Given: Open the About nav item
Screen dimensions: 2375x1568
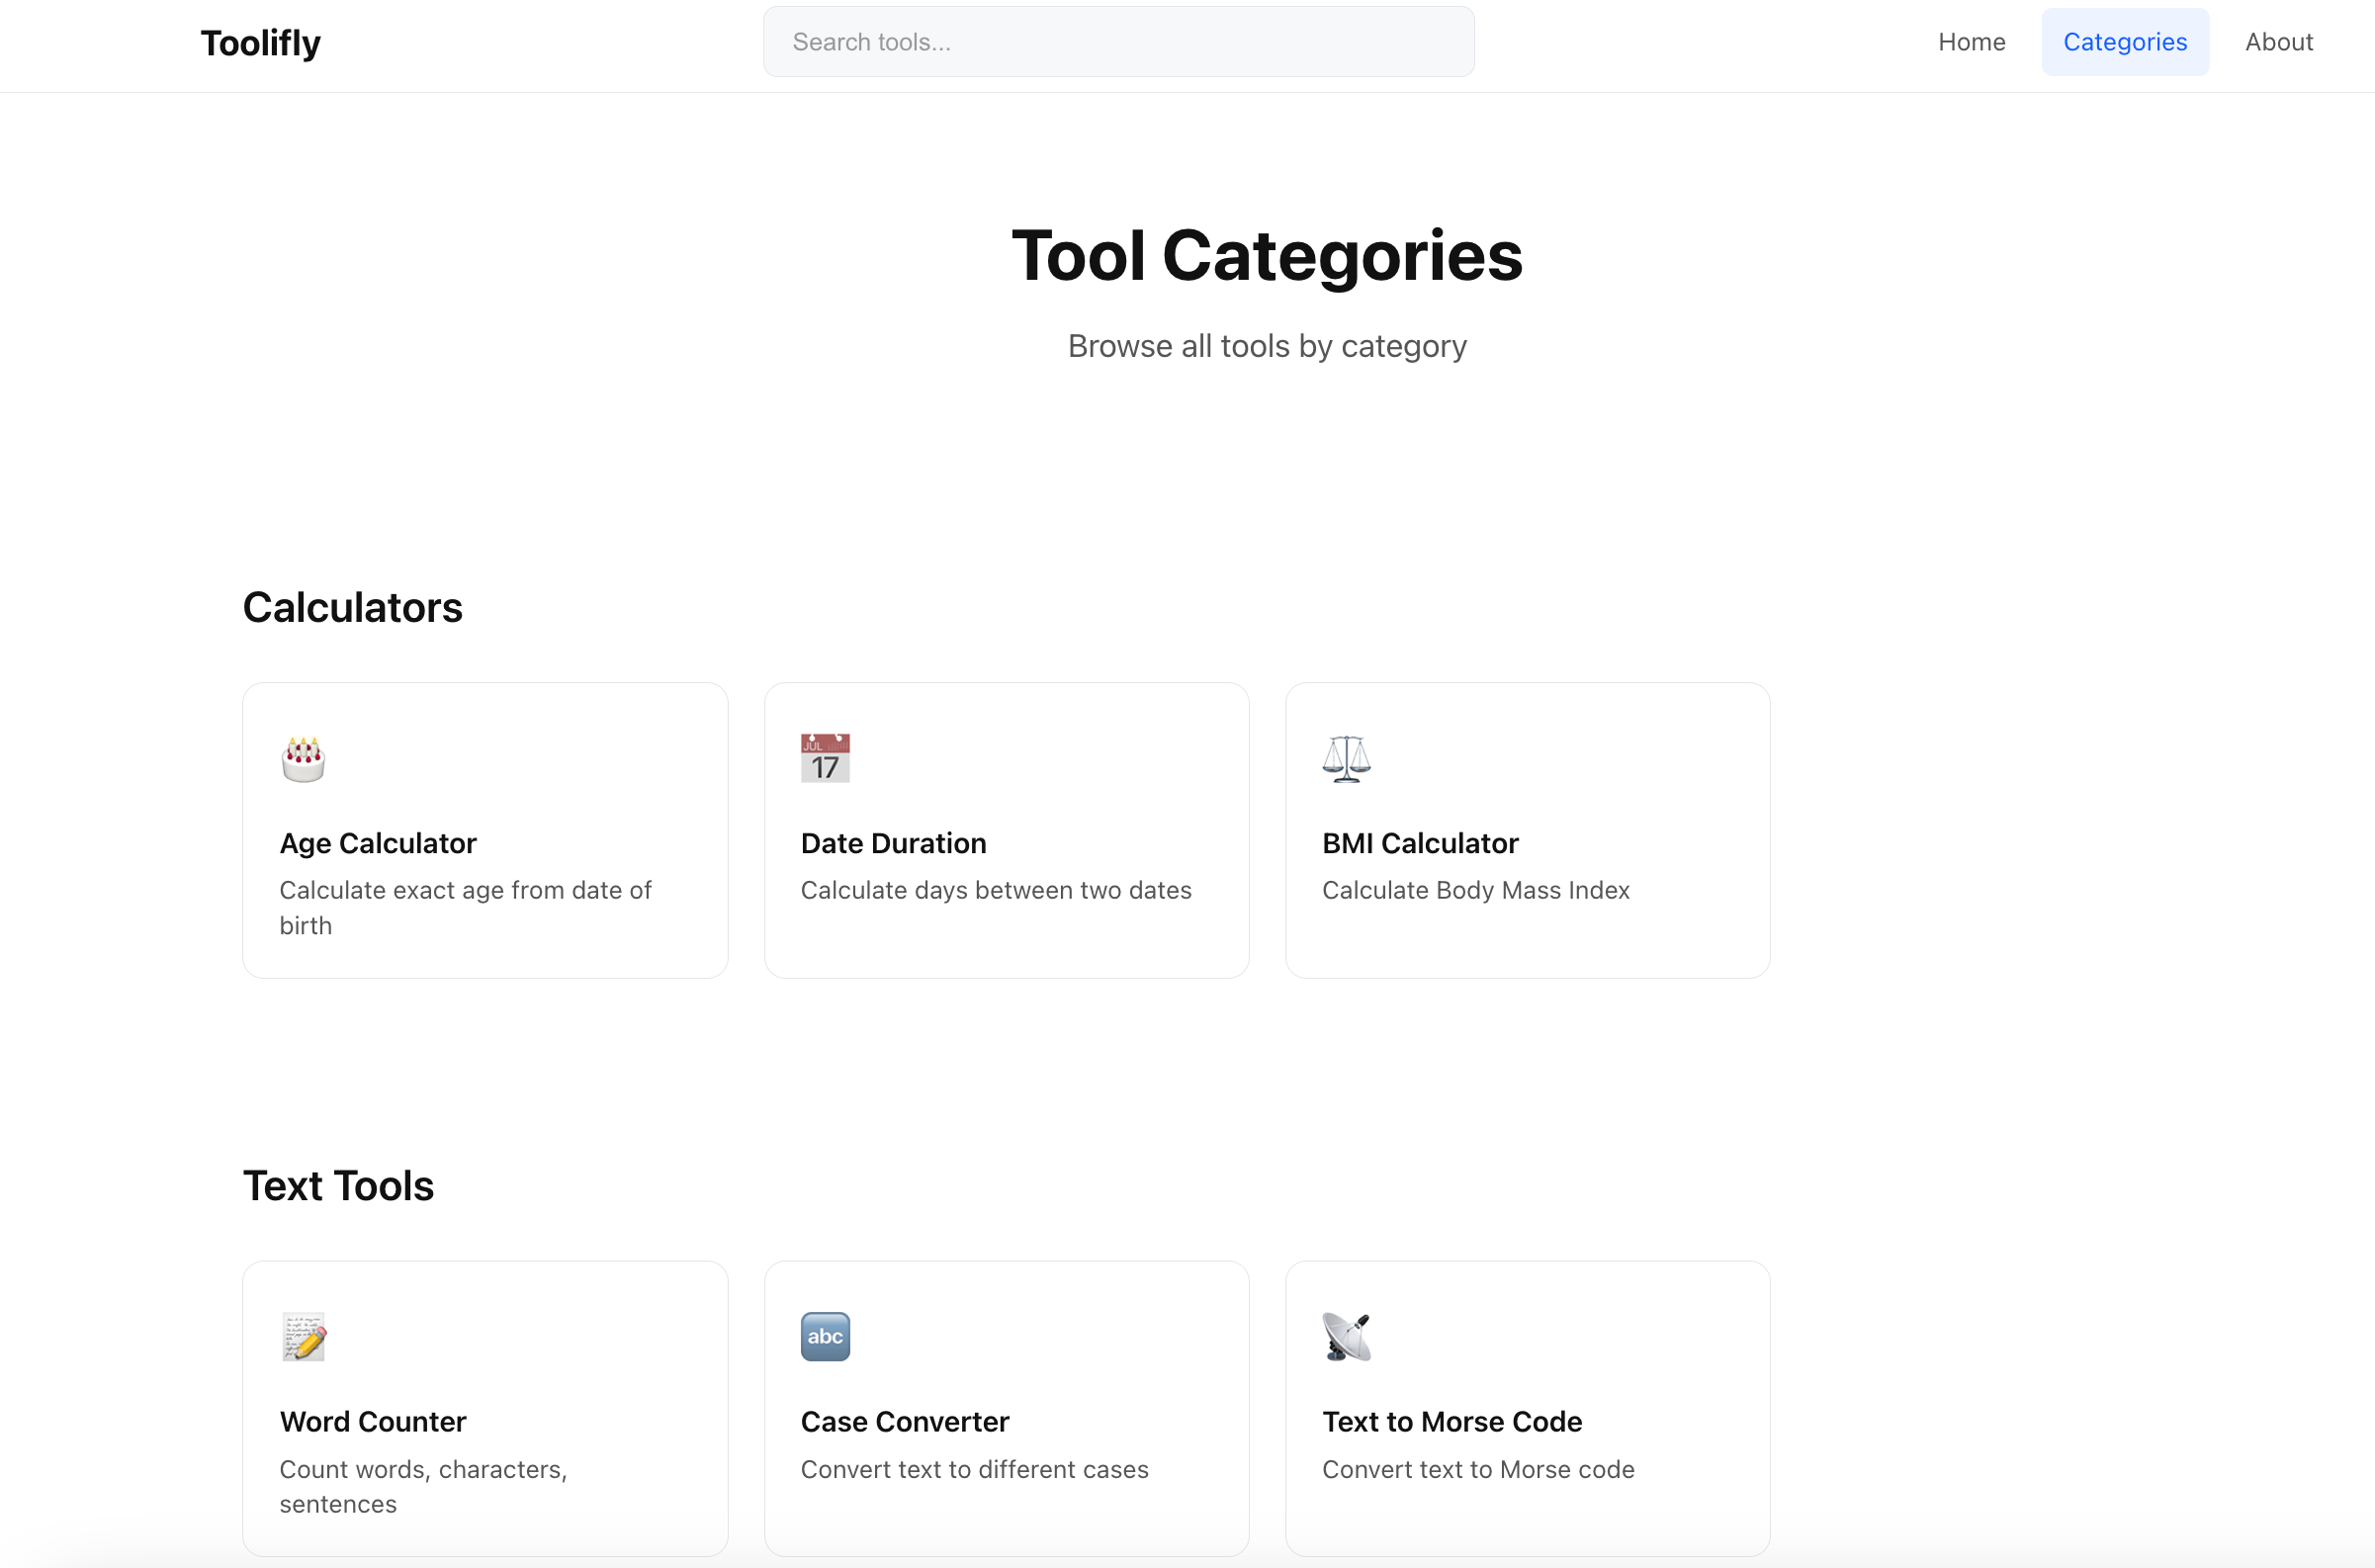Looking at the screenshot, I should 2278,42.
